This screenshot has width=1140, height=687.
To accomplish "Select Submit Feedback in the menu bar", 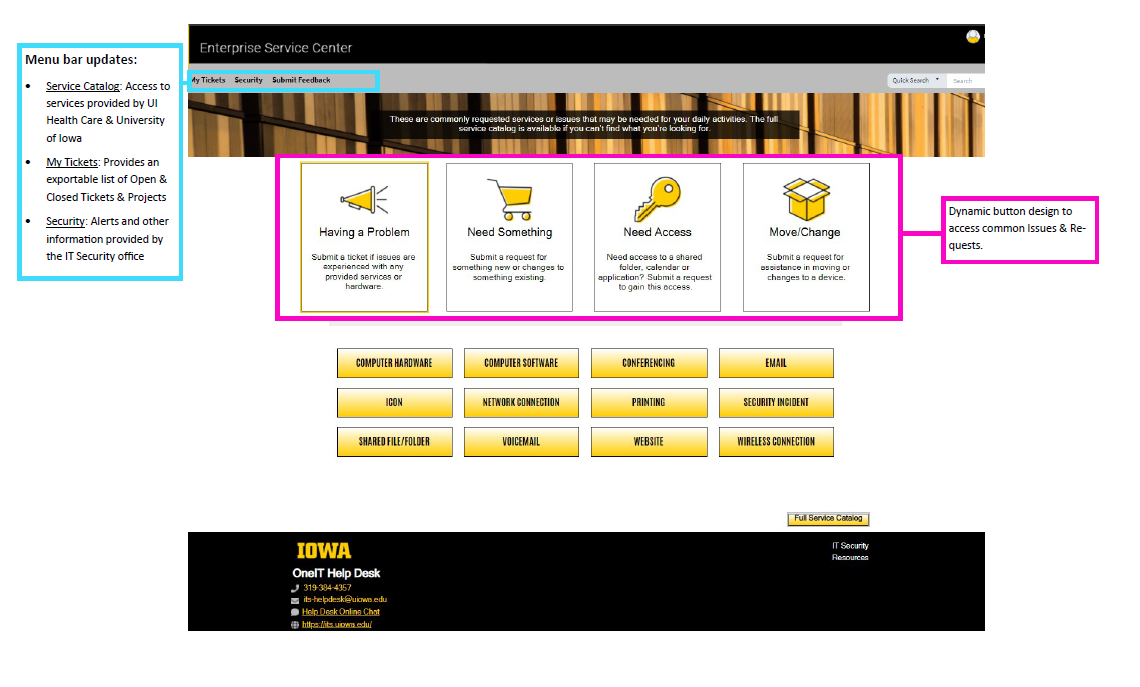I will [x=300, y=80].
